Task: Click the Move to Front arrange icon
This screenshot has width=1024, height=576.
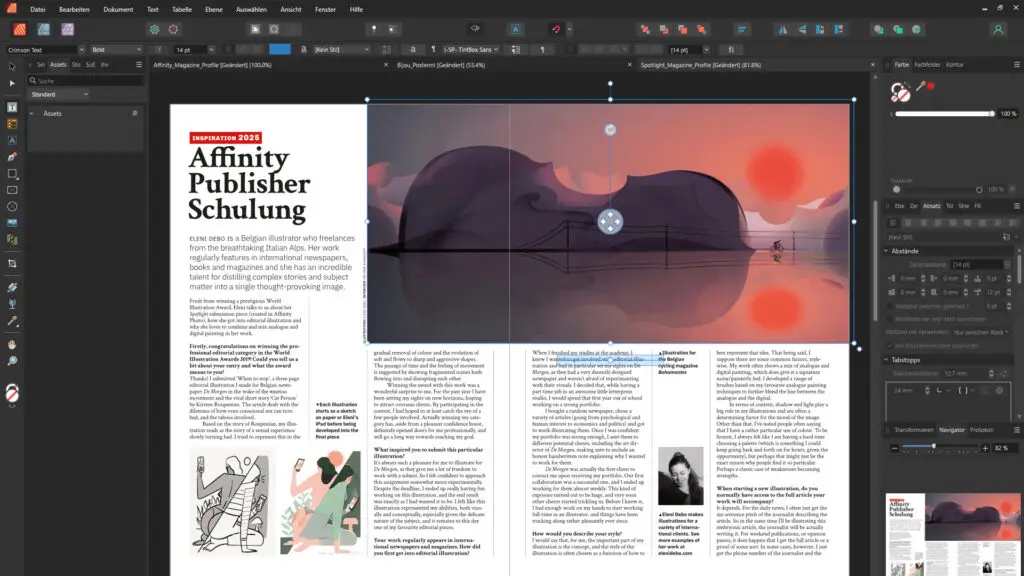Action: (701, 29)
